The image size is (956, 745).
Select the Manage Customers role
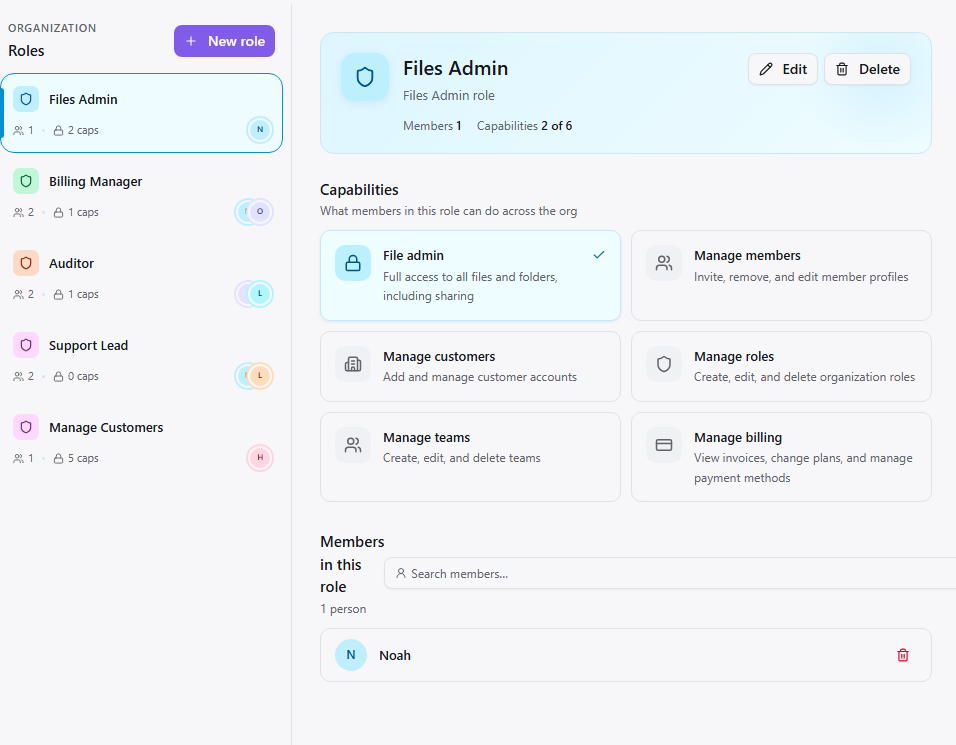pos(141,441)
